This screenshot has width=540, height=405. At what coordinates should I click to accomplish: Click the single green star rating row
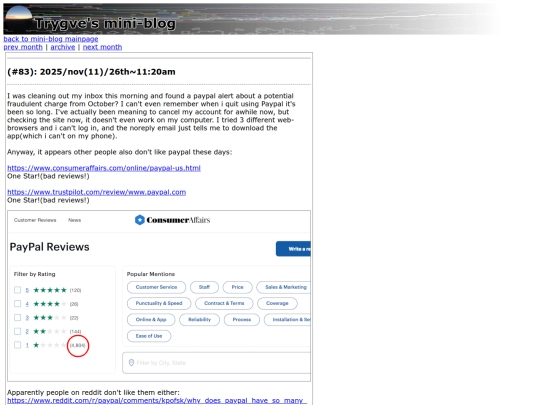coord(50,345)
